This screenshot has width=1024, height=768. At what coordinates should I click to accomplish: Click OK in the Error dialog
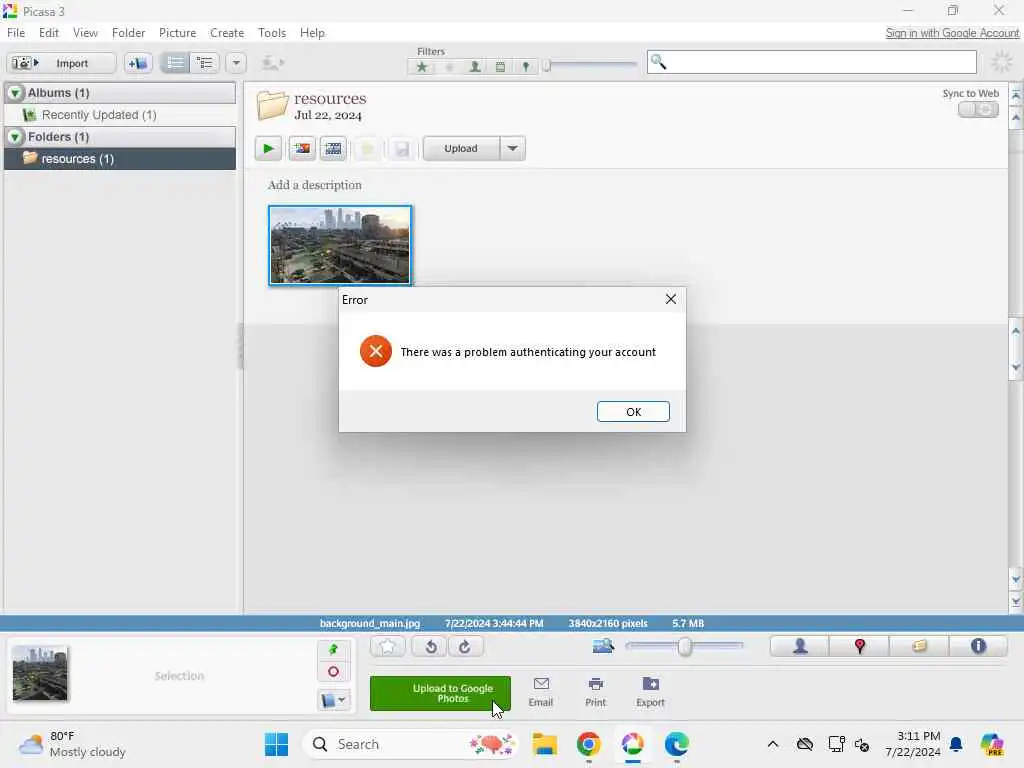coord(633,411)
